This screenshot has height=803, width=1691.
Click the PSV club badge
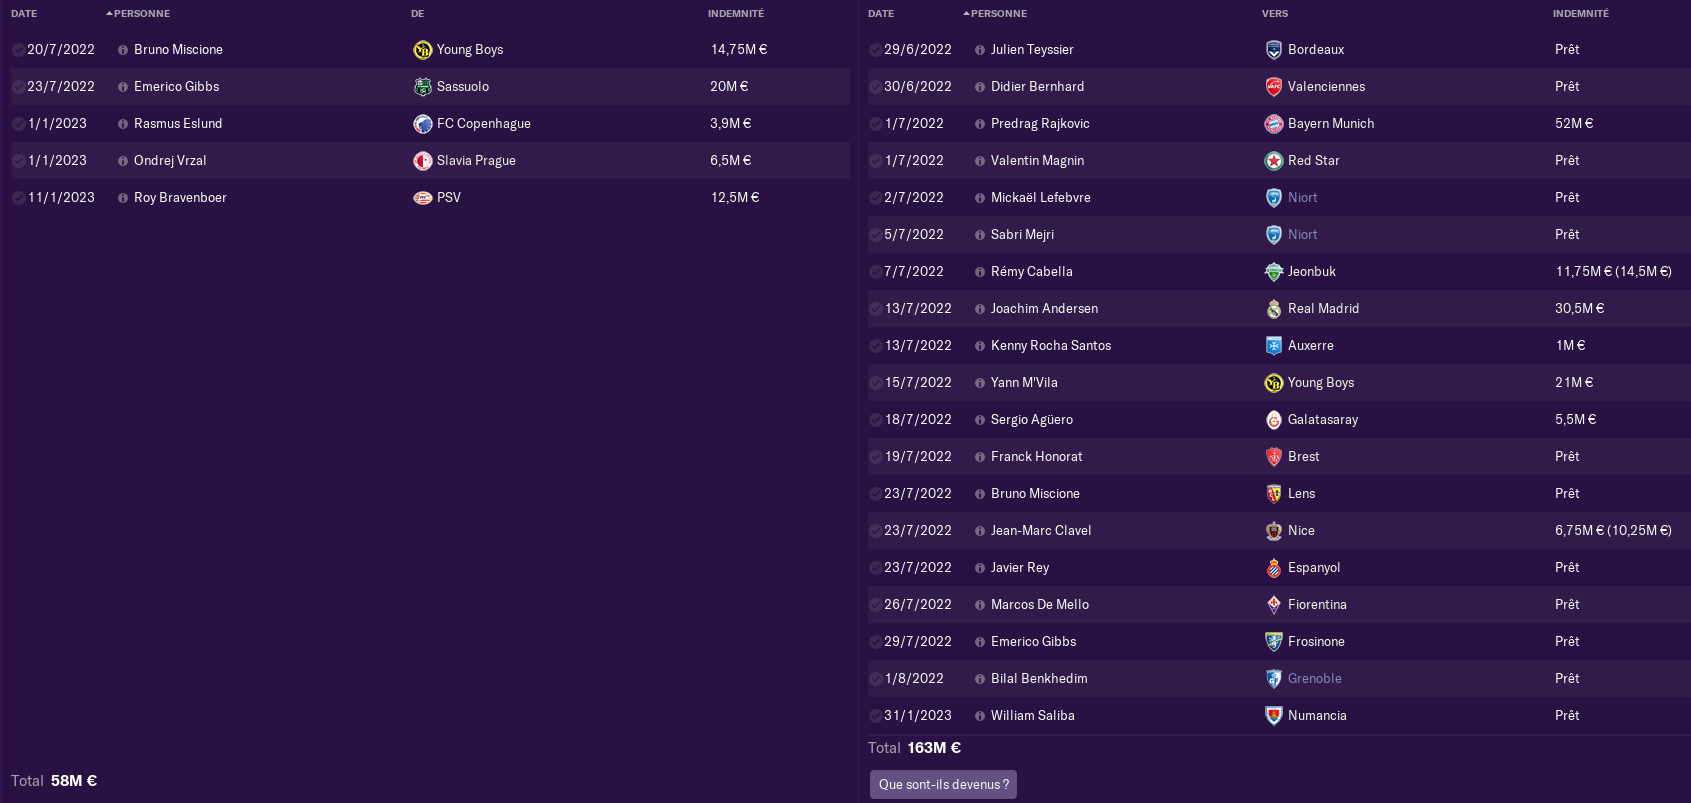coord(423,198)
